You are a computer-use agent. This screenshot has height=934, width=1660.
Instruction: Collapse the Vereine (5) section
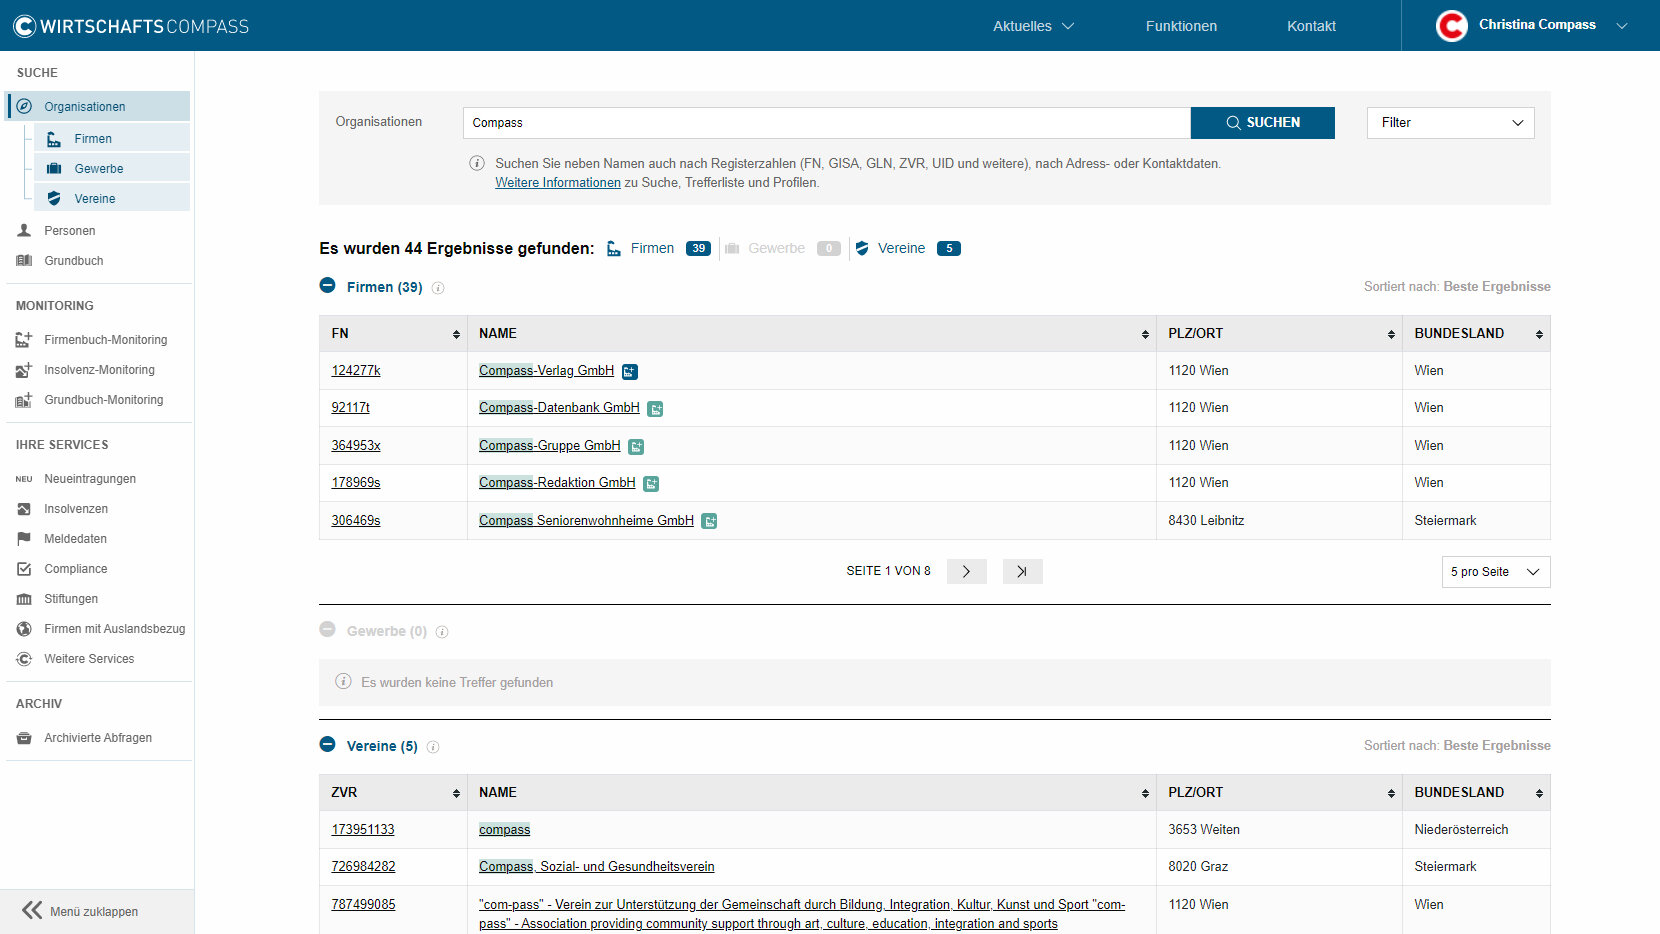(327, 744)
